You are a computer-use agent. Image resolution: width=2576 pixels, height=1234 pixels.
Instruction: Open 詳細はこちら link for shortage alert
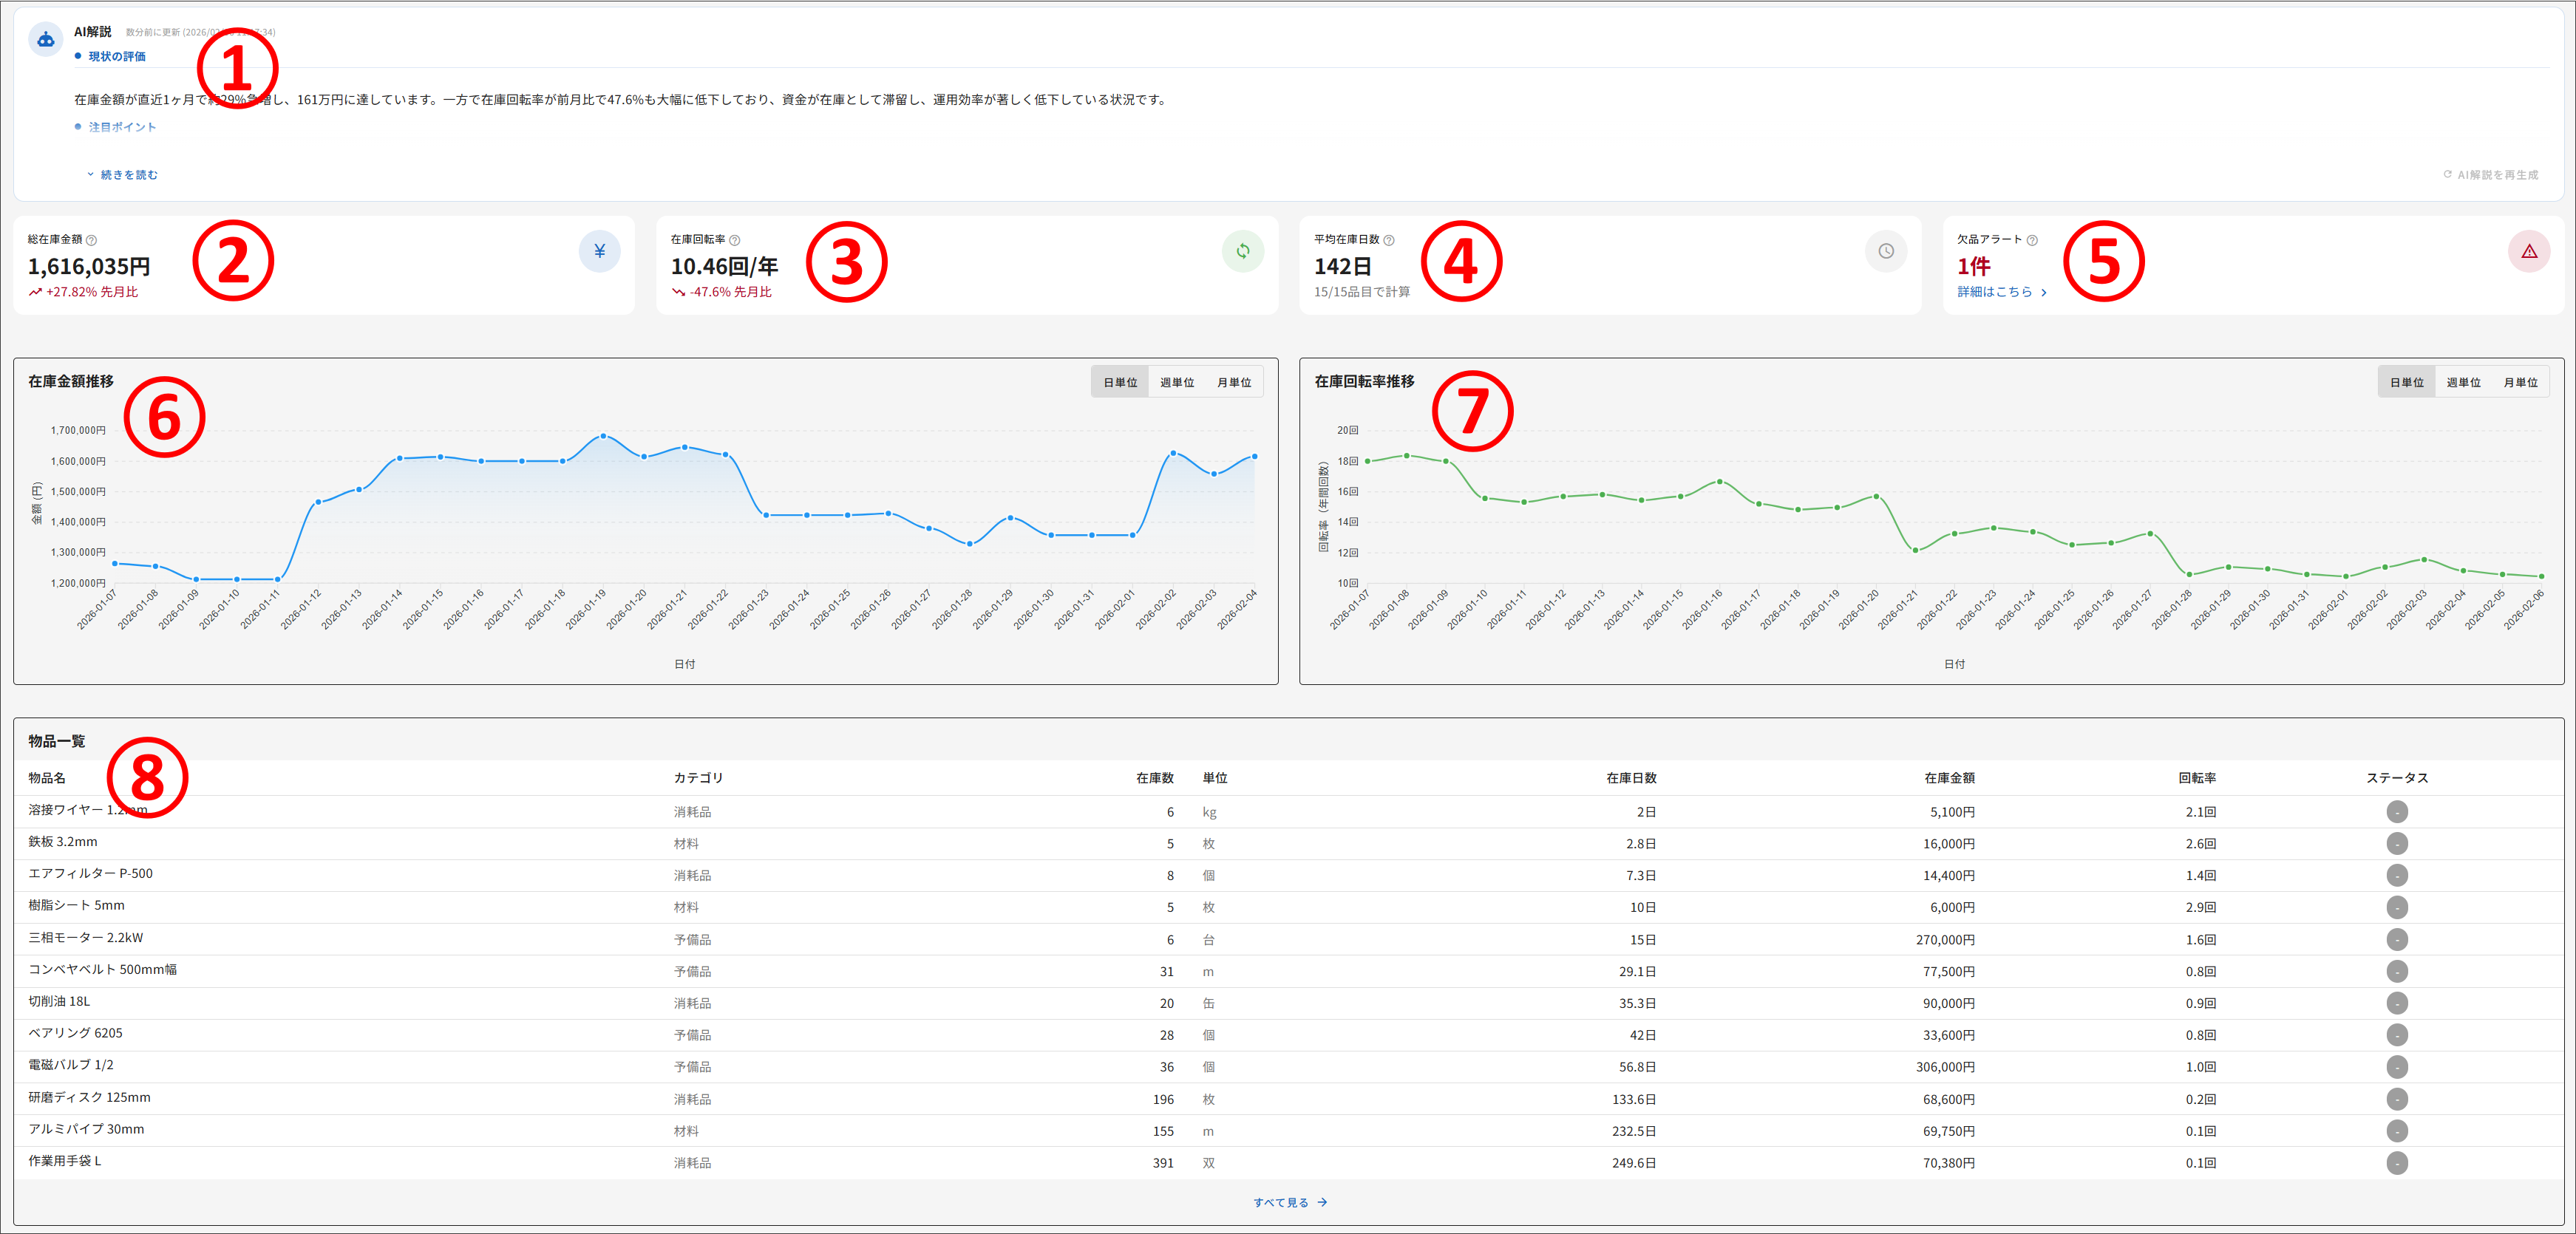click(2002, 292)
